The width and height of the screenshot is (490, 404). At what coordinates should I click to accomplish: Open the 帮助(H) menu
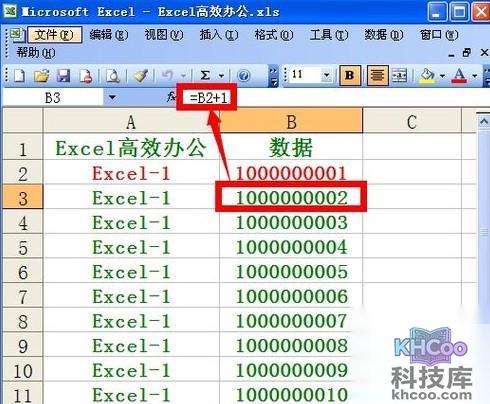[36, 52]
